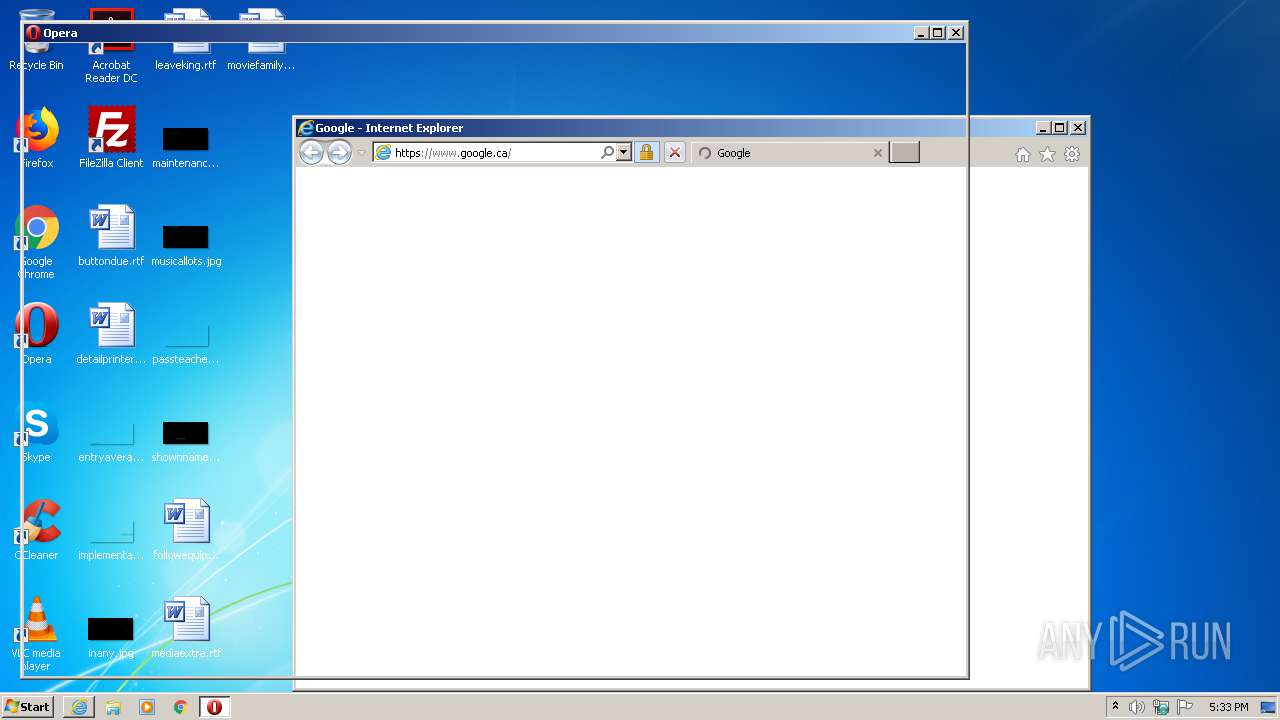
Task: Click Skype desktop shortcut
Action: coord(36,432)
